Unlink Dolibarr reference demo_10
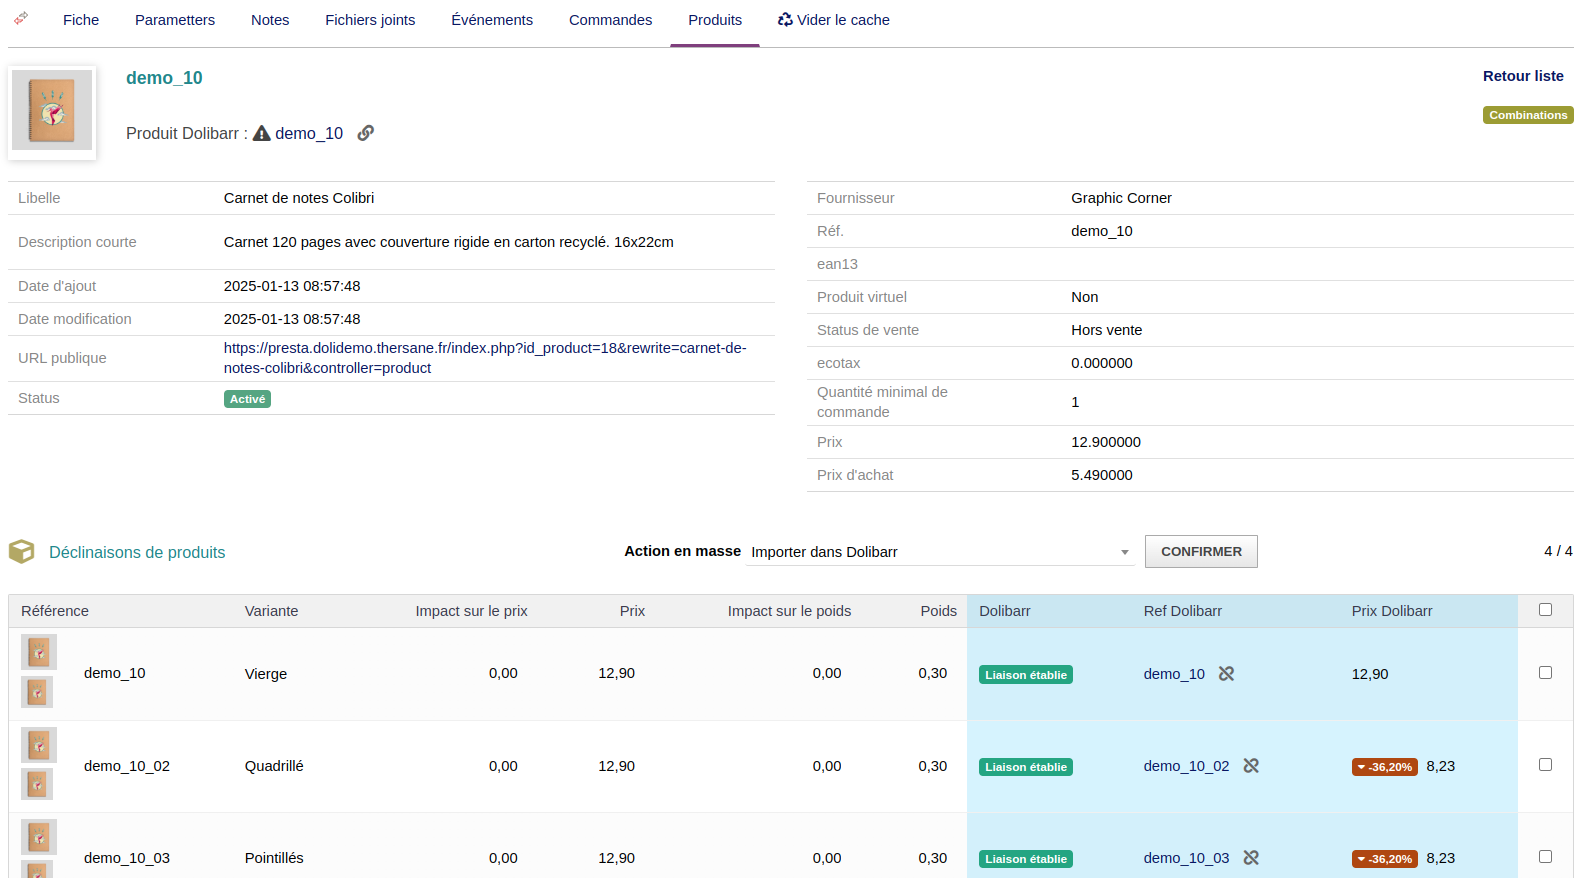The height and width of the screenshot is (878, 1588). click(x=1226, y=674)
